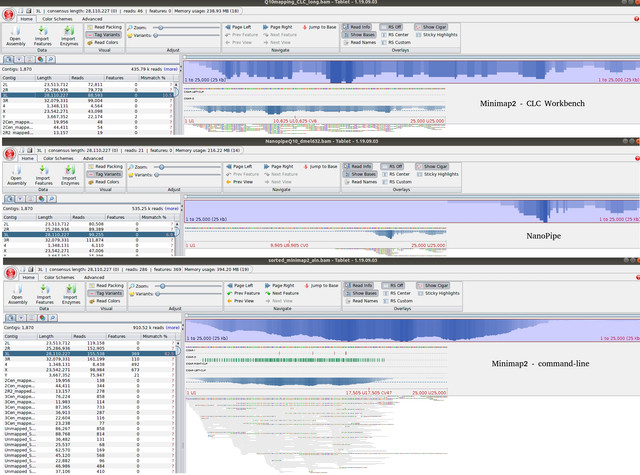The width and height of the screenshot is (640, 475).
Task: Click Jump to Base in middle window
Action: point(320,166)
